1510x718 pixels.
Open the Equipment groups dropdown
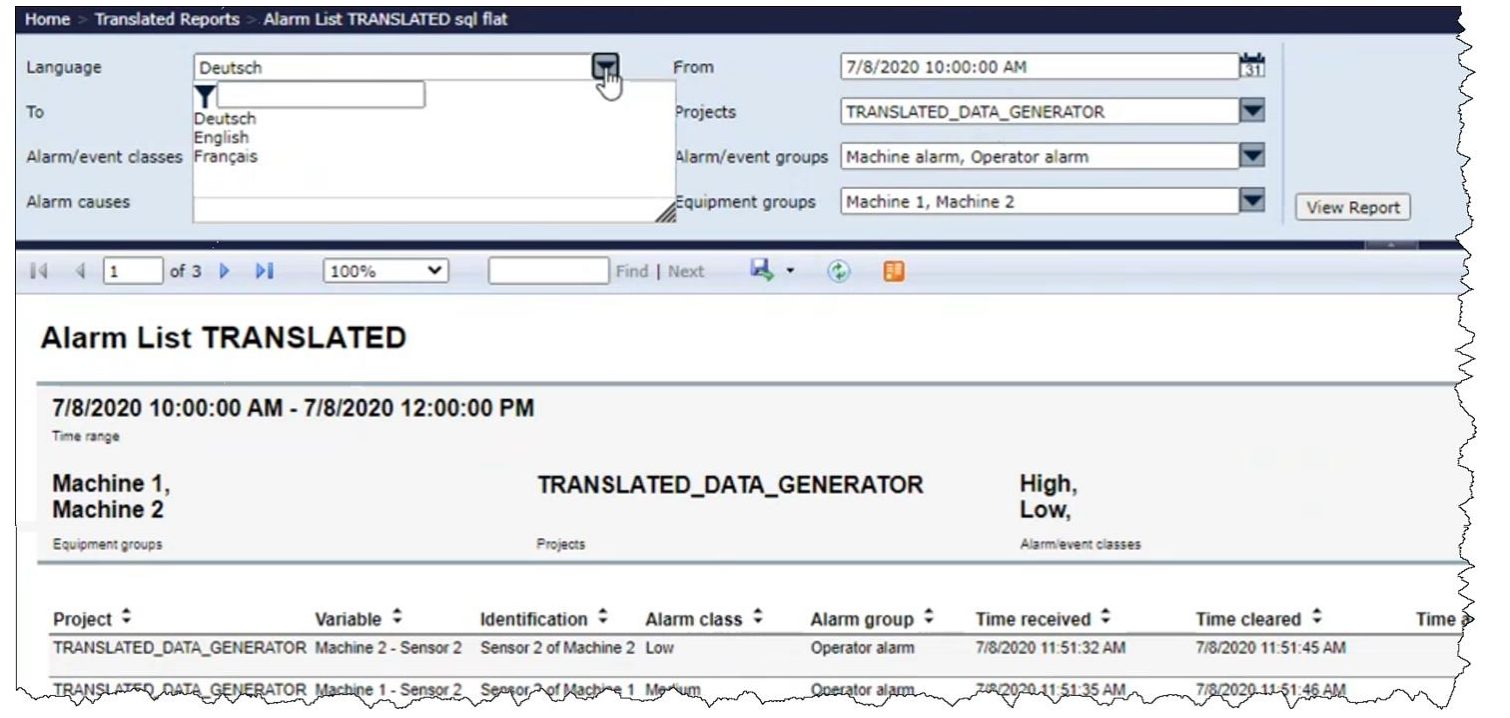click(x=1252, y=201)
